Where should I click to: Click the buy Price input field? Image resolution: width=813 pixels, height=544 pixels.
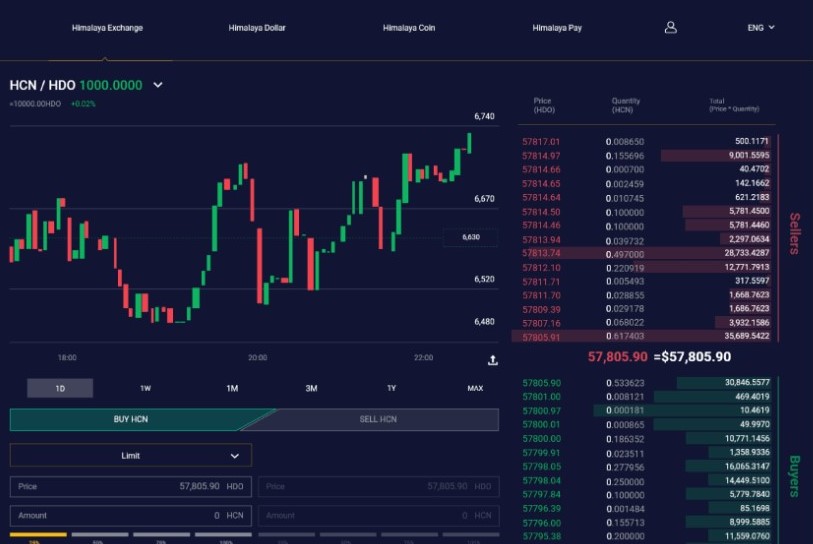131,486
